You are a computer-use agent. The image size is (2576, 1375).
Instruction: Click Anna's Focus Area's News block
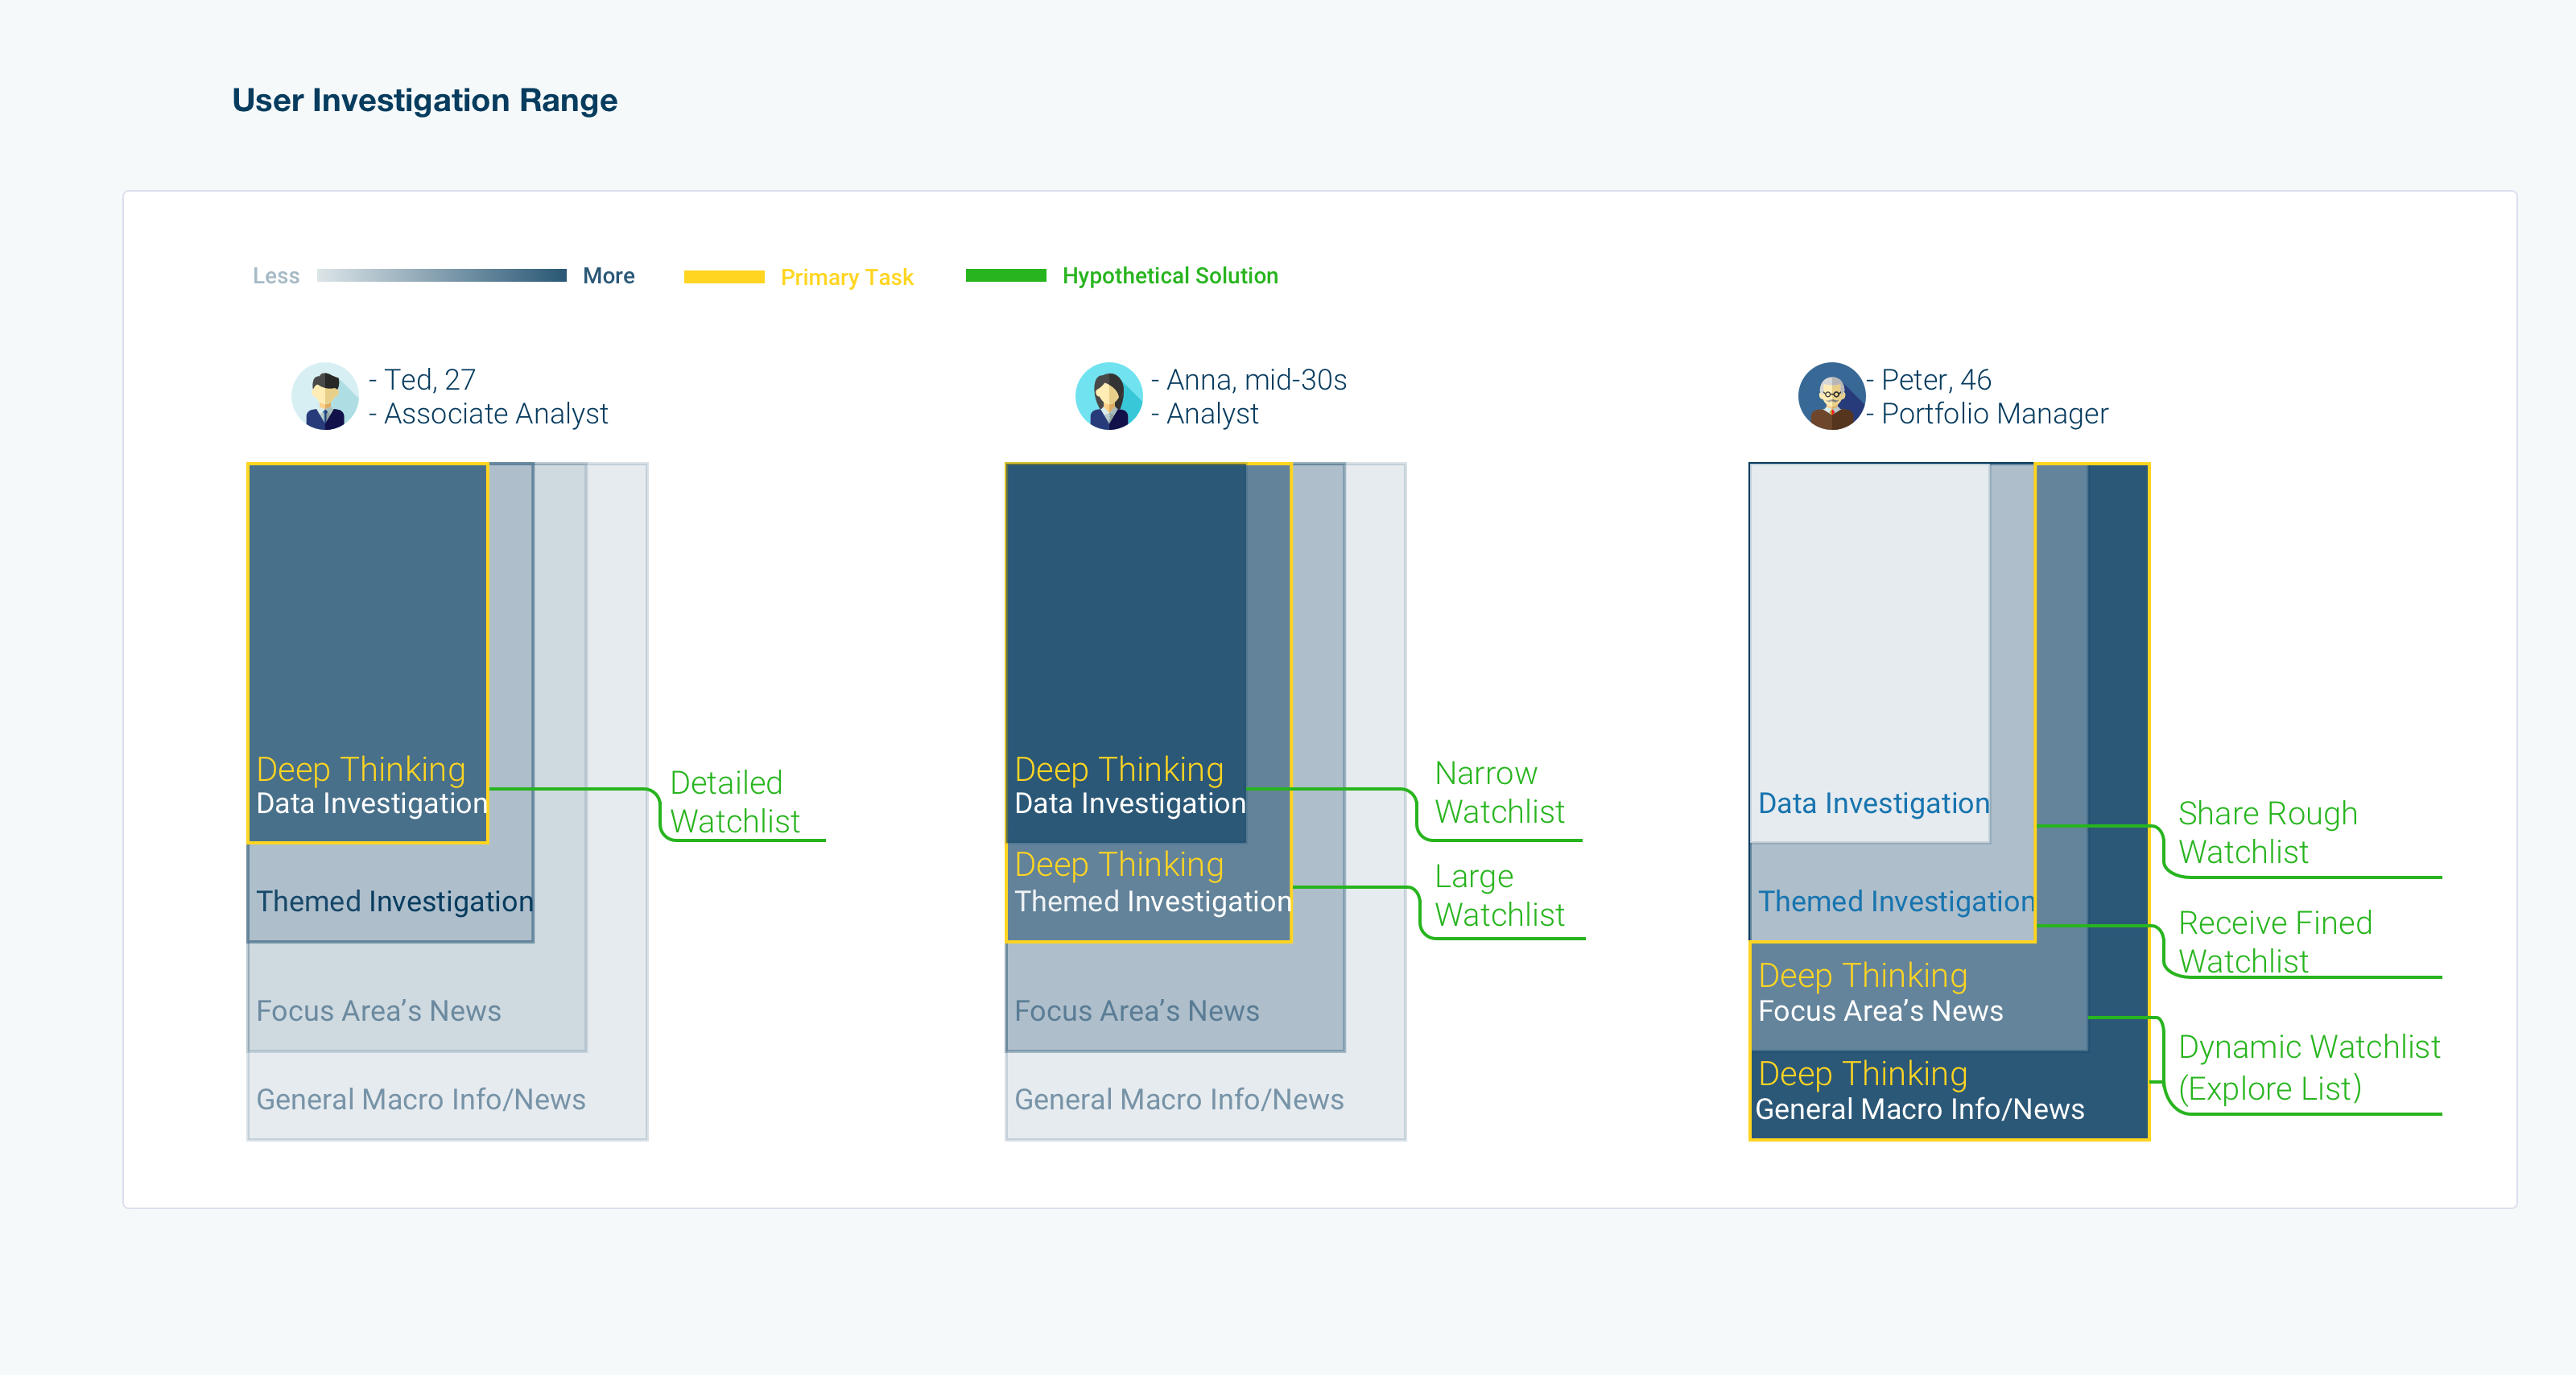click(1136, 1010)
